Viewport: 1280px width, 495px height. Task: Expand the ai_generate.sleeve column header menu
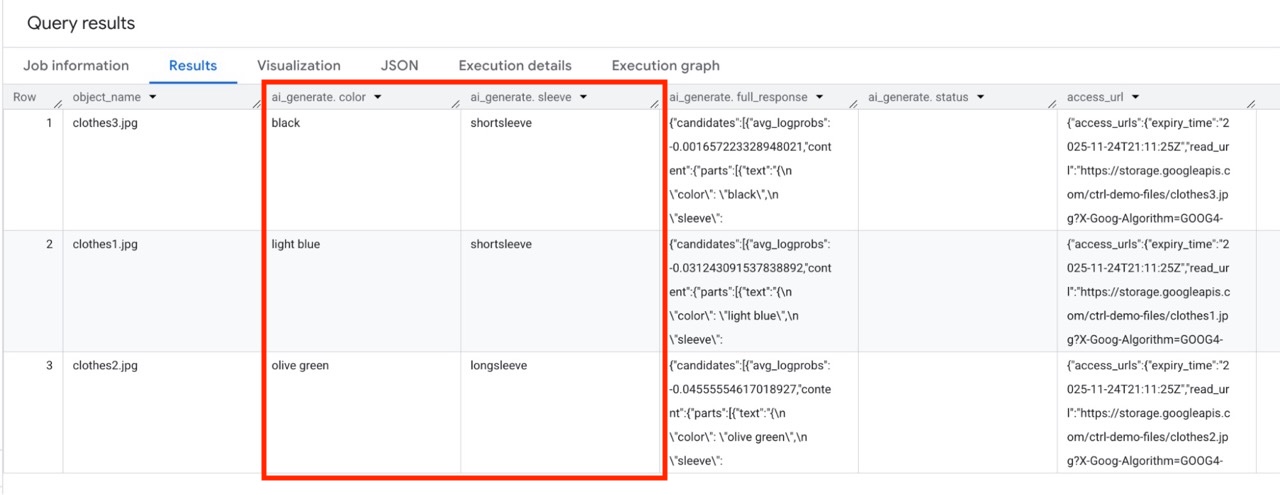coord(583,97)
